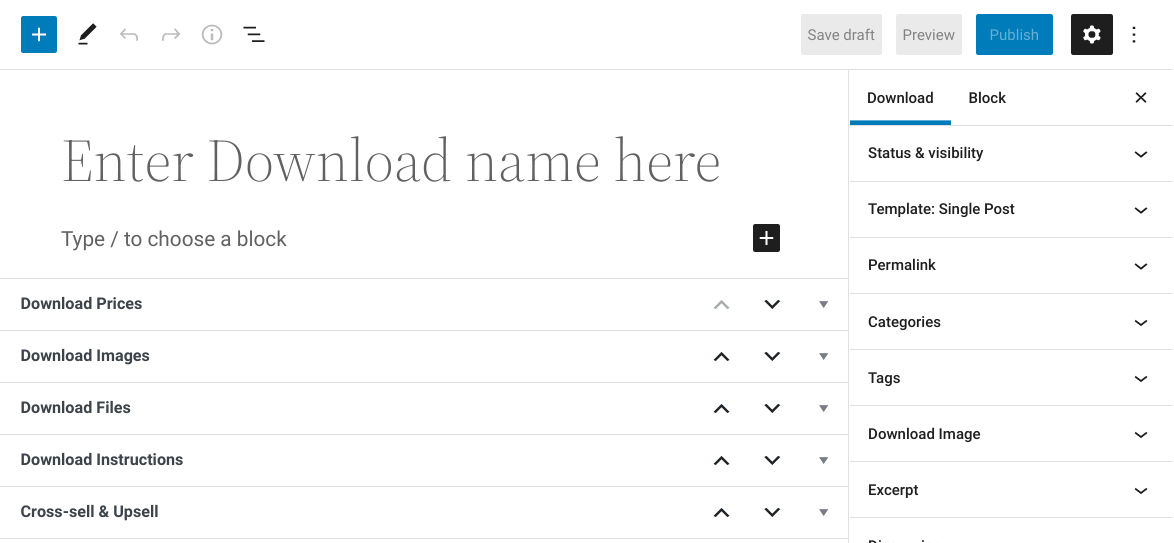Select the Download tab in sidebar
The height and width of the screenshot is (543, 1174).
click(x=900, y=98)
